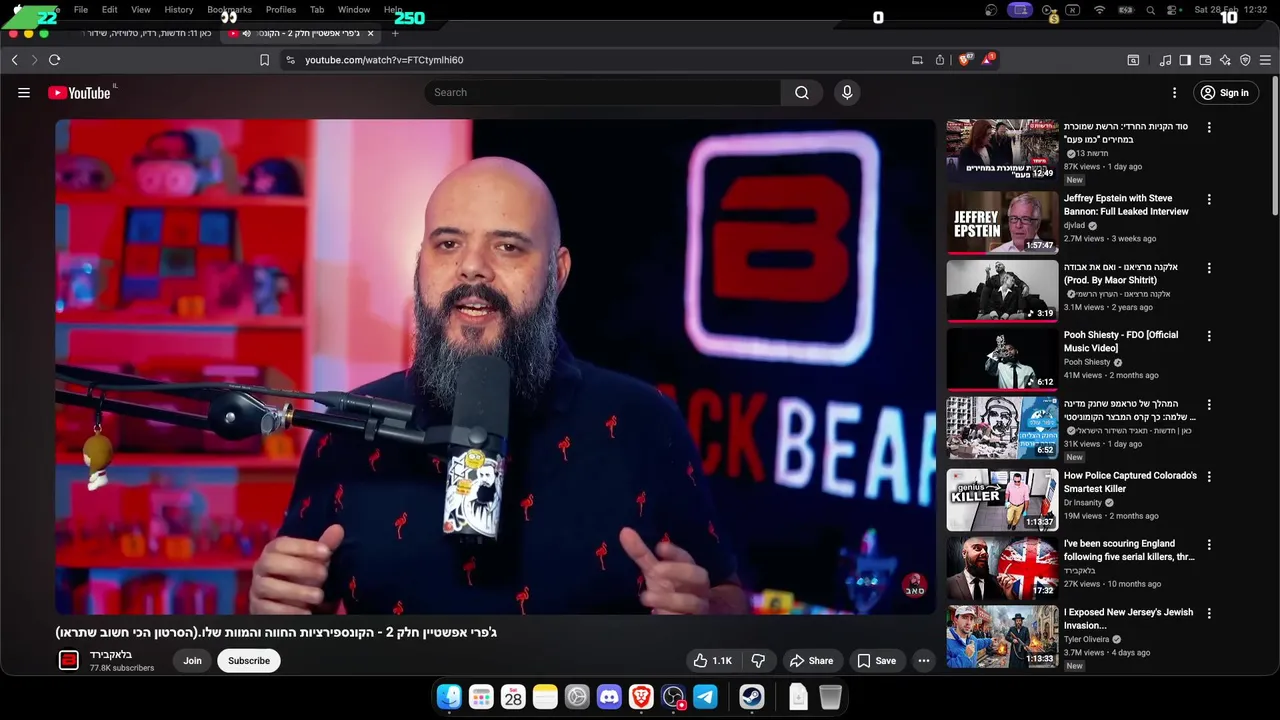Open options for I've been scouring England video
This screenshot has height=720, width=1280.
(x=1209, y=546)
